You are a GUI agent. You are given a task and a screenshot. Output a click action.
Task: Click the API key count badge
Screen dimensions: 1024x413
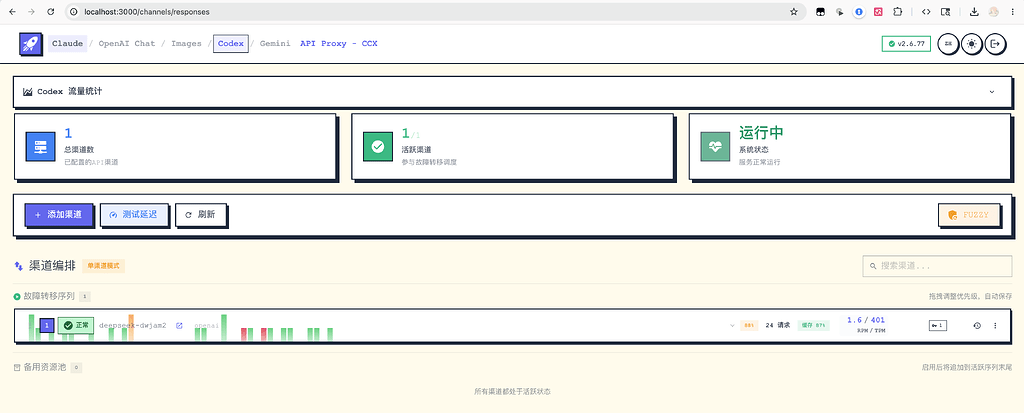(x=938, y=325)
